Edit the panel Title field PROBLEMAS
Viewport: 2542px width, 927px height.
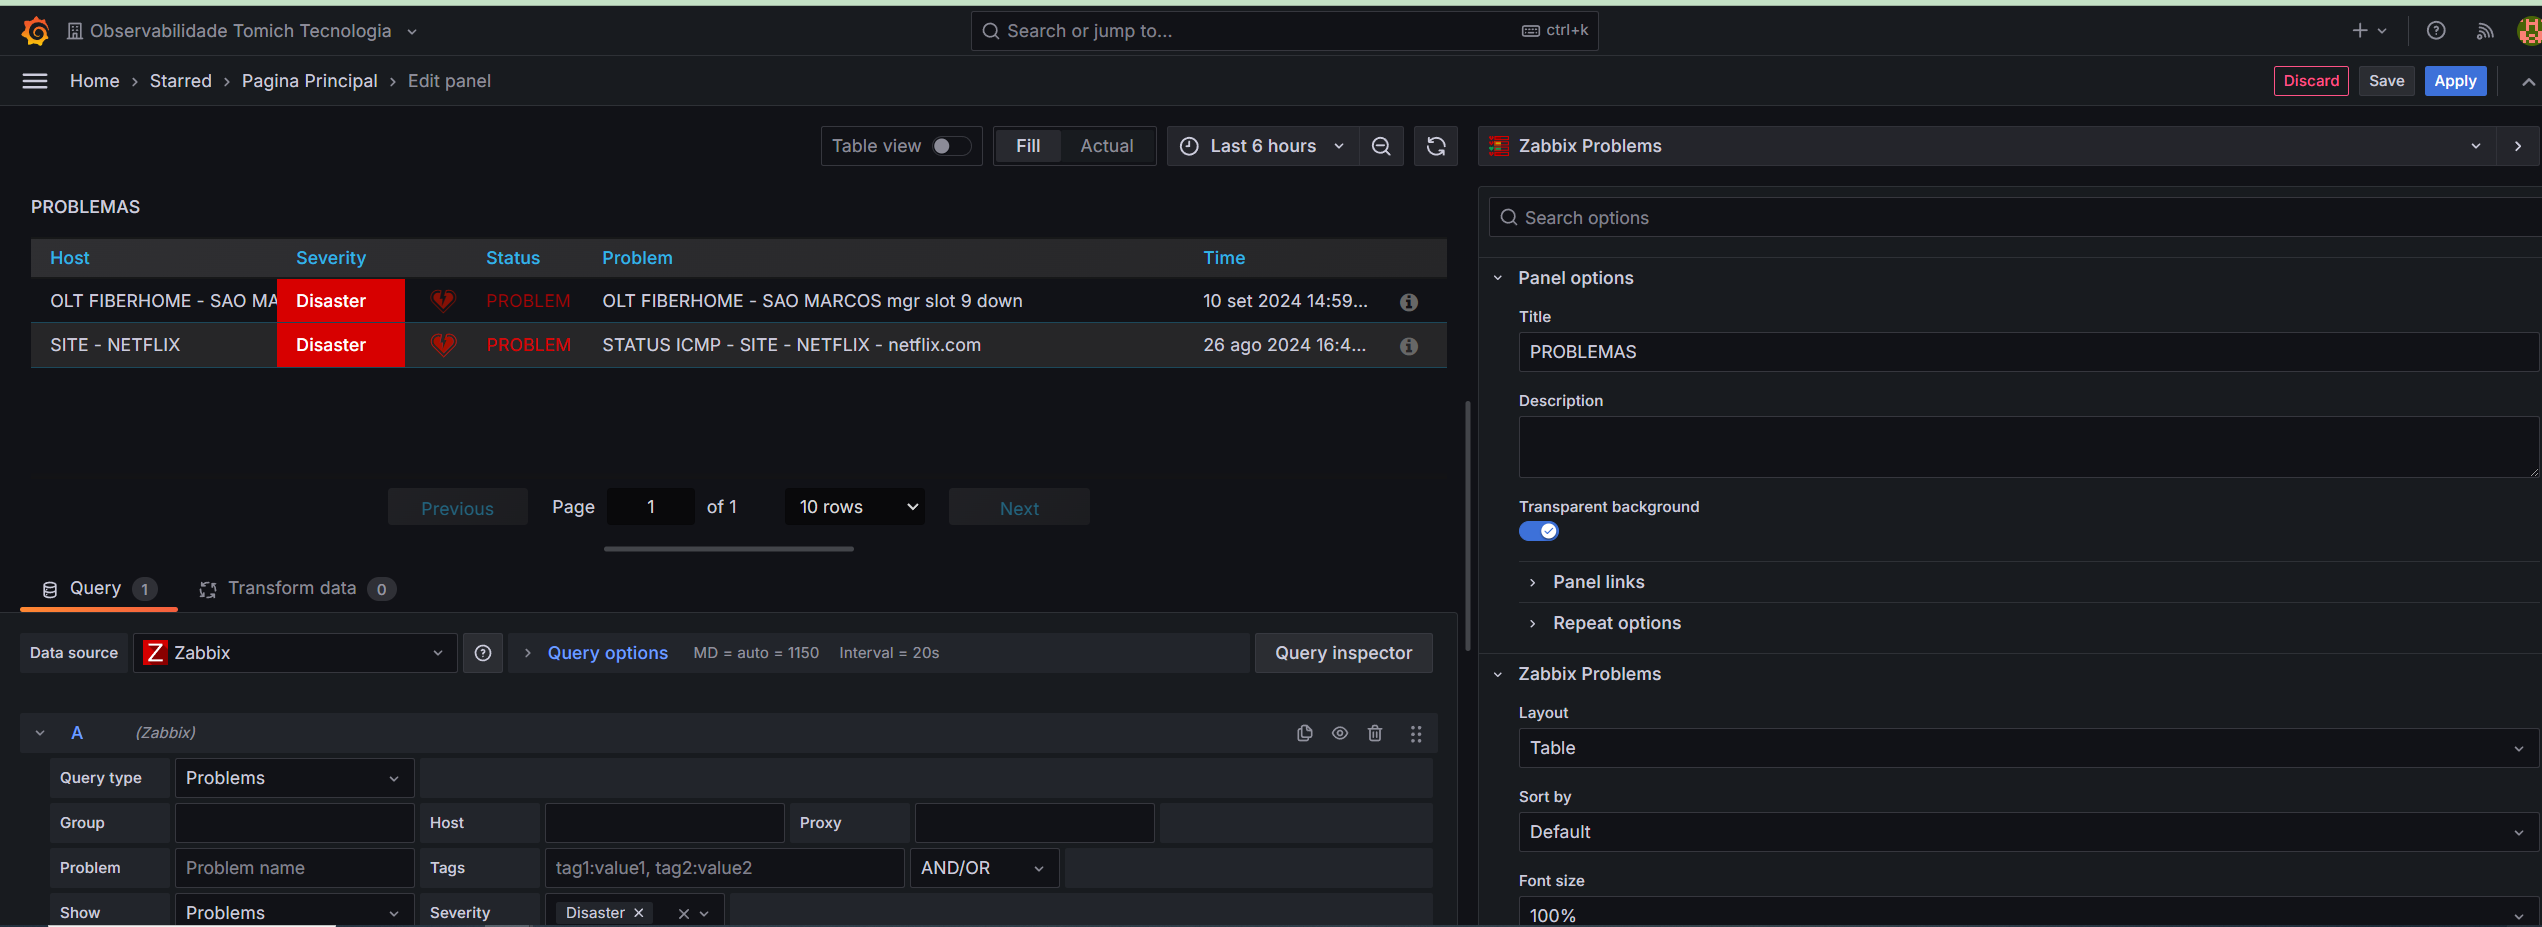pyautogui.click(x=2028, y=352)
